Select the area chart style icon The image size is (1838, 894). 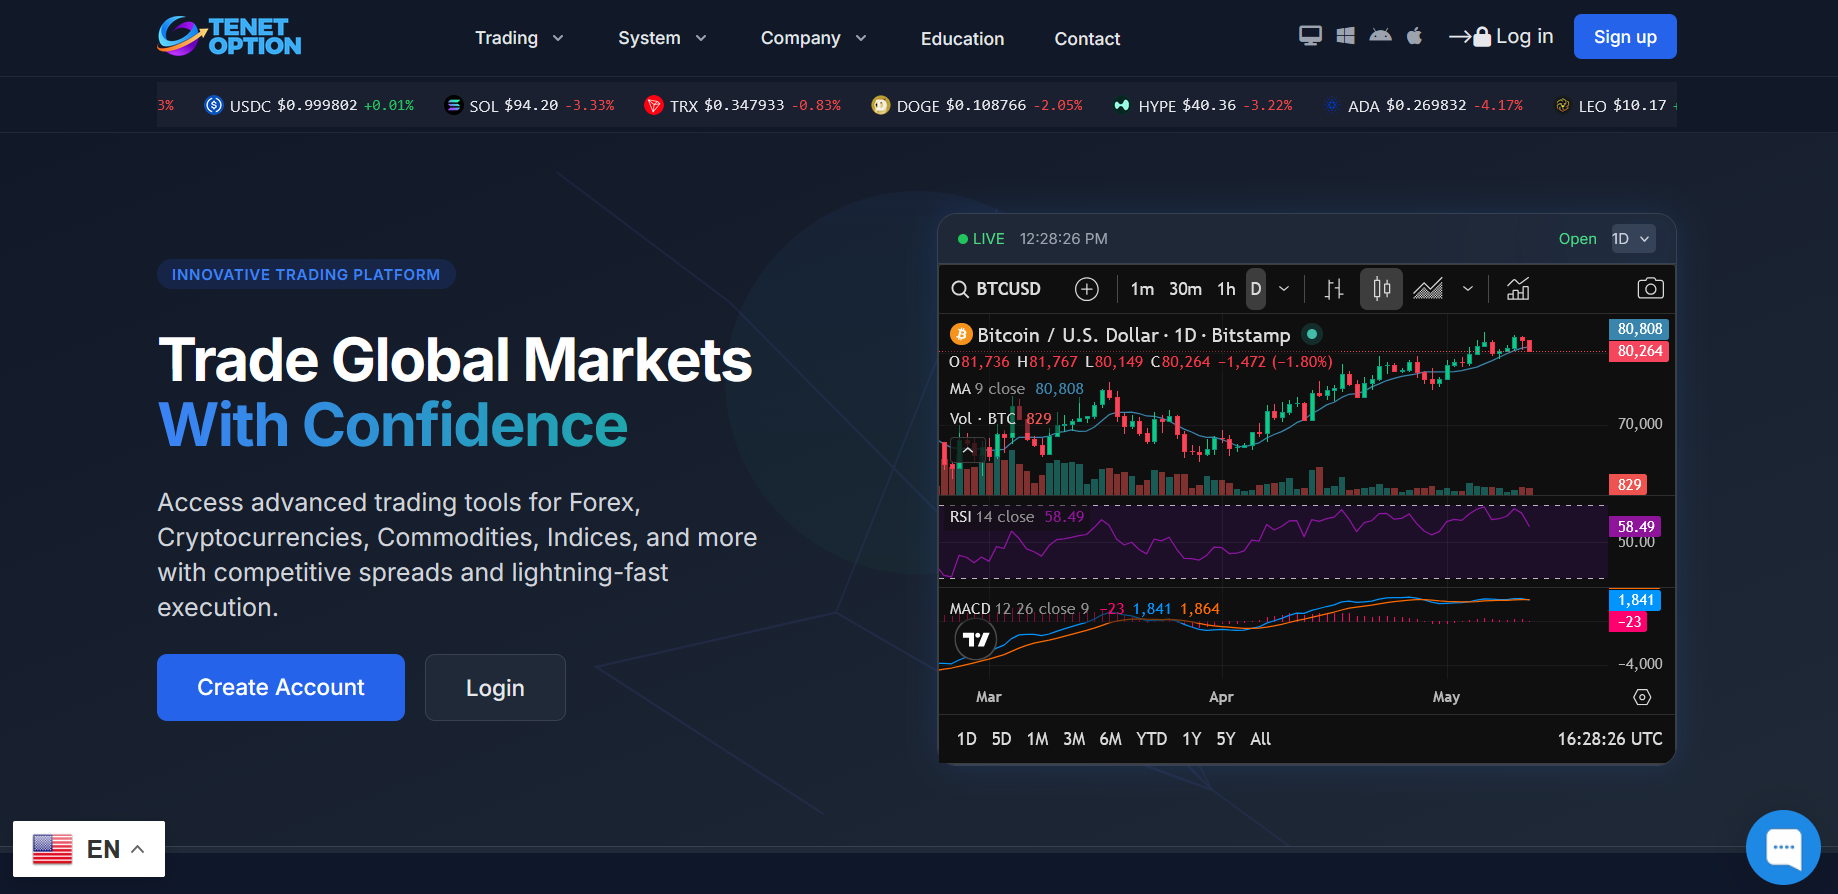point(1428,289)
